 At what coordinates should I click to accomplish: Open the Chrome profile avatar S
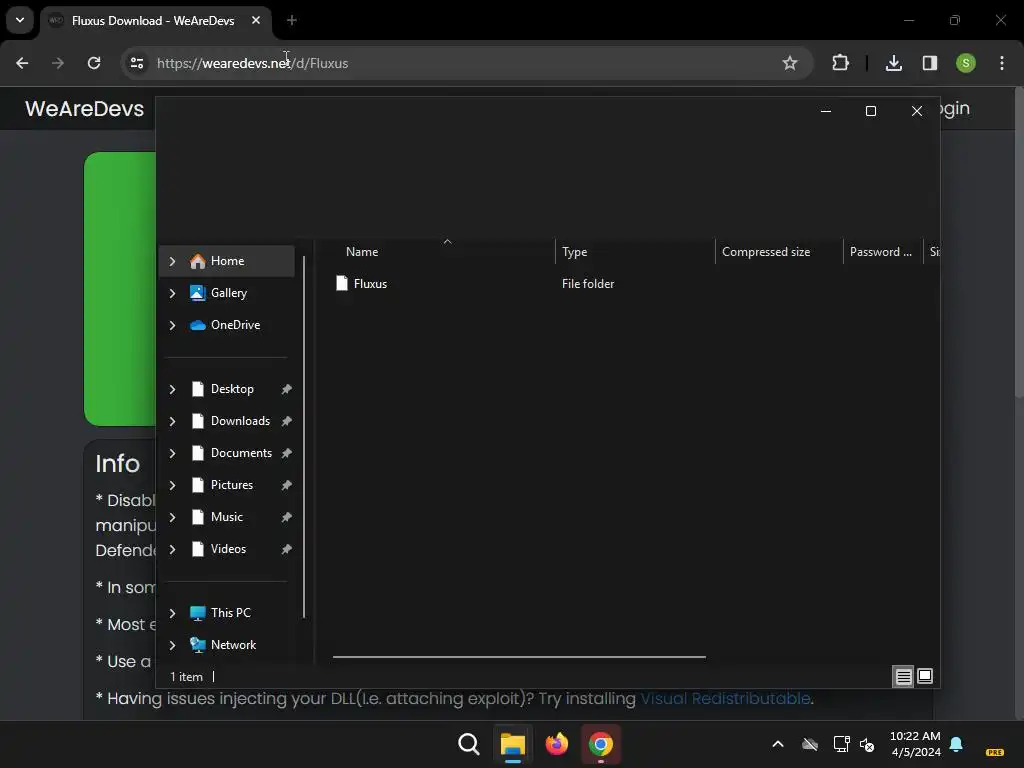965,63
